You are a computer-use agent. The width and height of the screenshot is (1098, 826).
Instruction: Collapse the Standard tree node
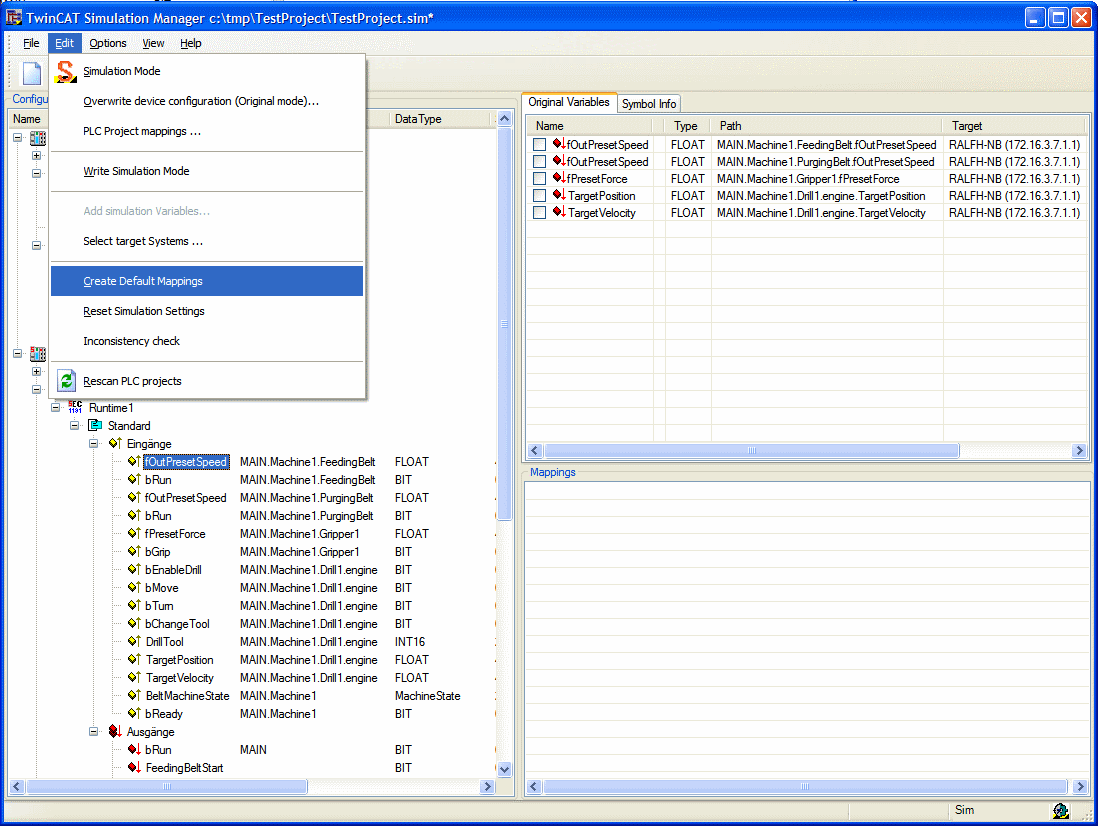pos(74,426)
